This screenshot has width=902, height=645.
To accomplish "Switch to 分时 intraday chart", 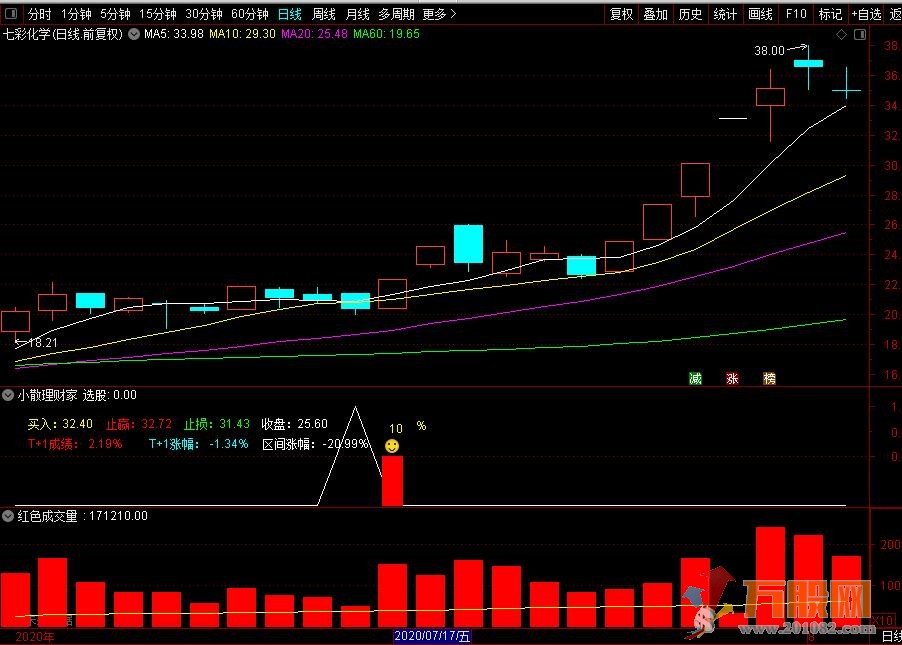I will [39, 14].
